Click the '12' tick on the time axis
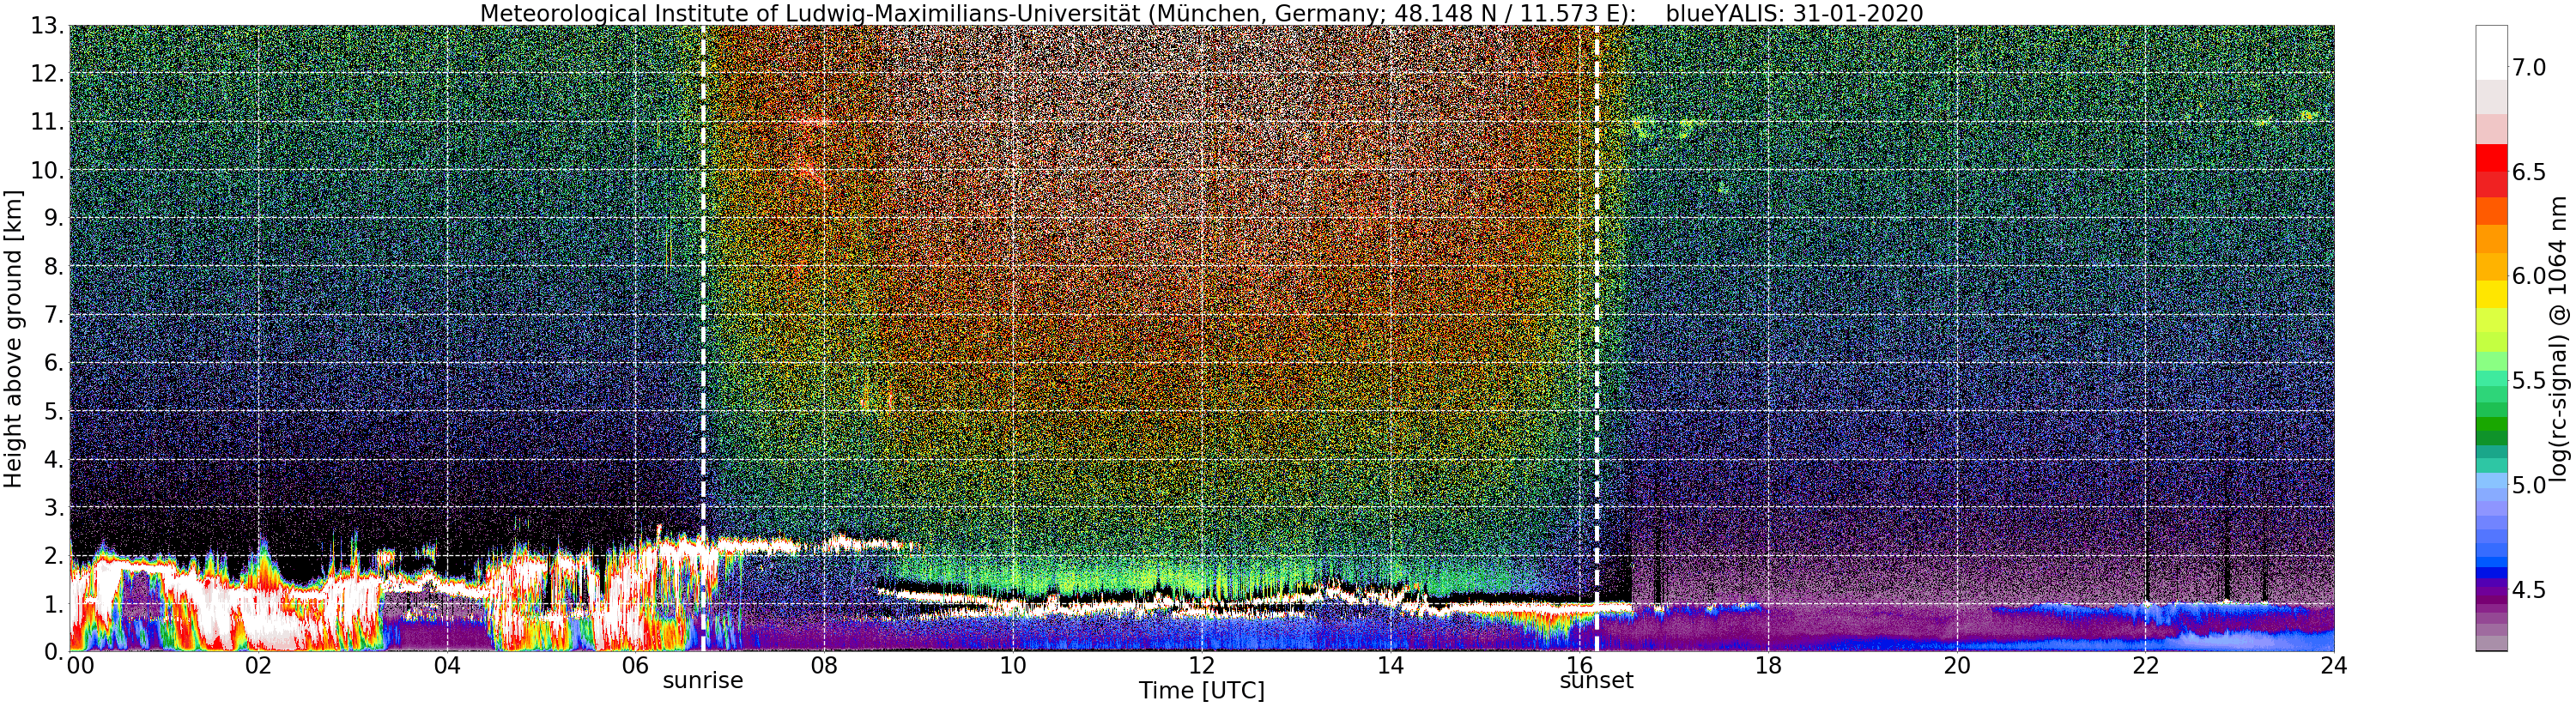 (1201, 665)
